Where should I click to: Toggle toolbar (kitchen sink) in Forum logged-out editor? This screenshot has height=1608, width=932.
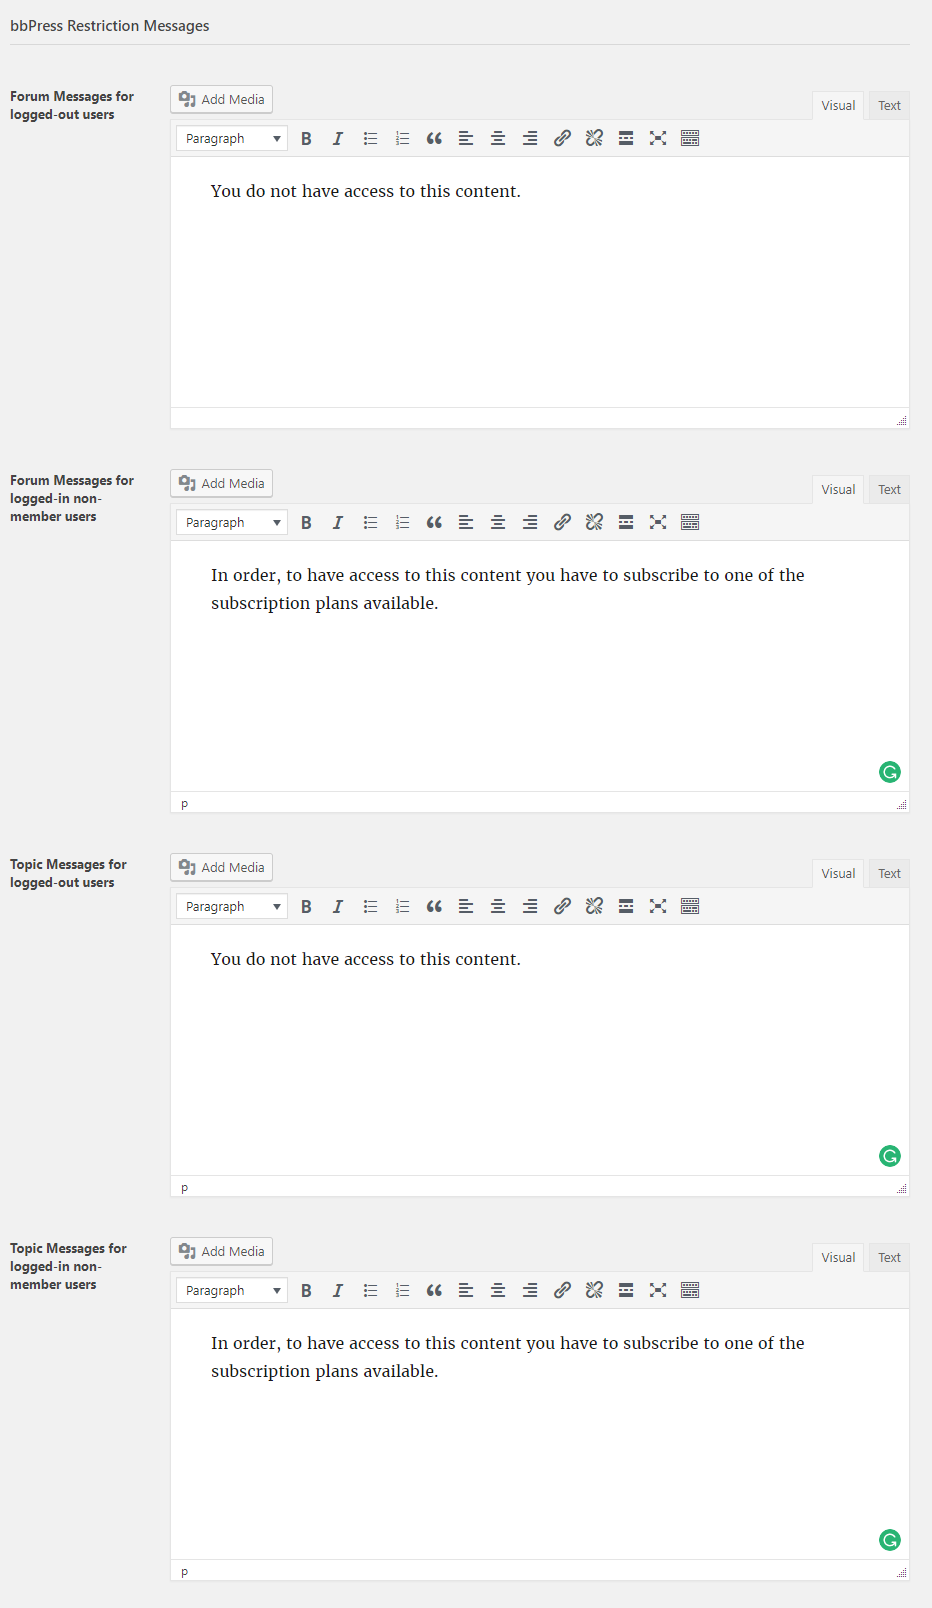point(690,139)
